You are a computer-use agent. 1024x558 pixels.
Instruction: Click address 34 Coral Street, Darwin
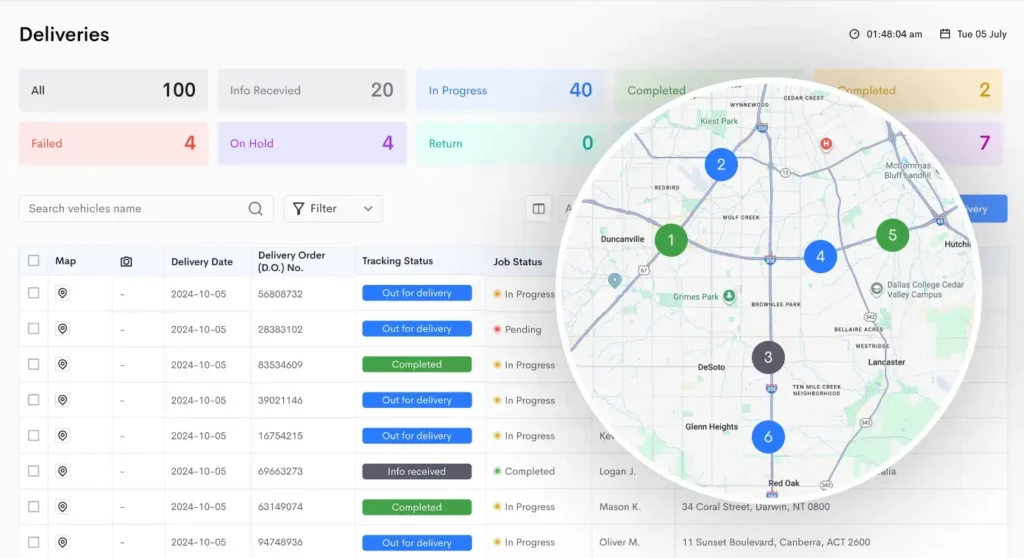click(x=756, y=507)
